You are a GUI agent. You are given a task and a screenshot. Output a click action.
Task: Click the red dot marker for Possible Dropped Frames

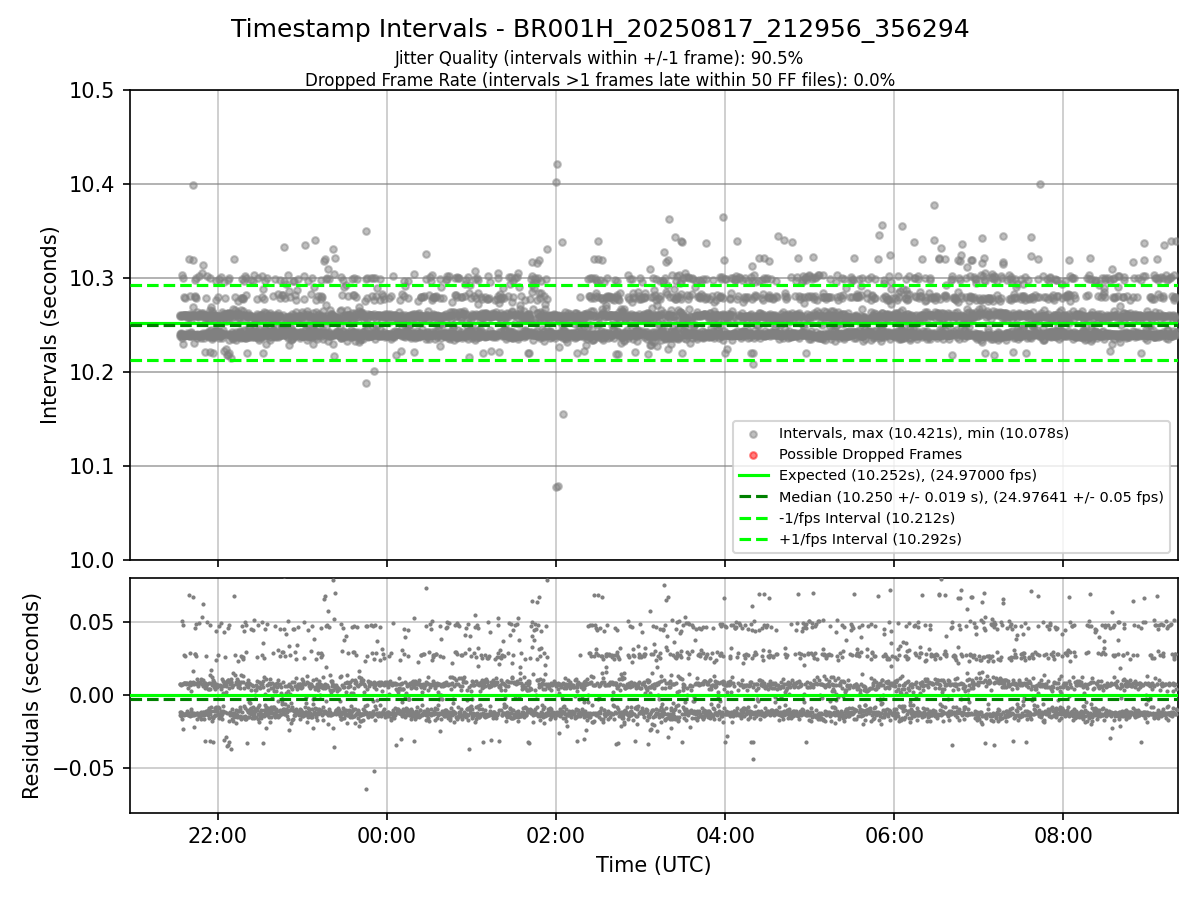point(754,455)
